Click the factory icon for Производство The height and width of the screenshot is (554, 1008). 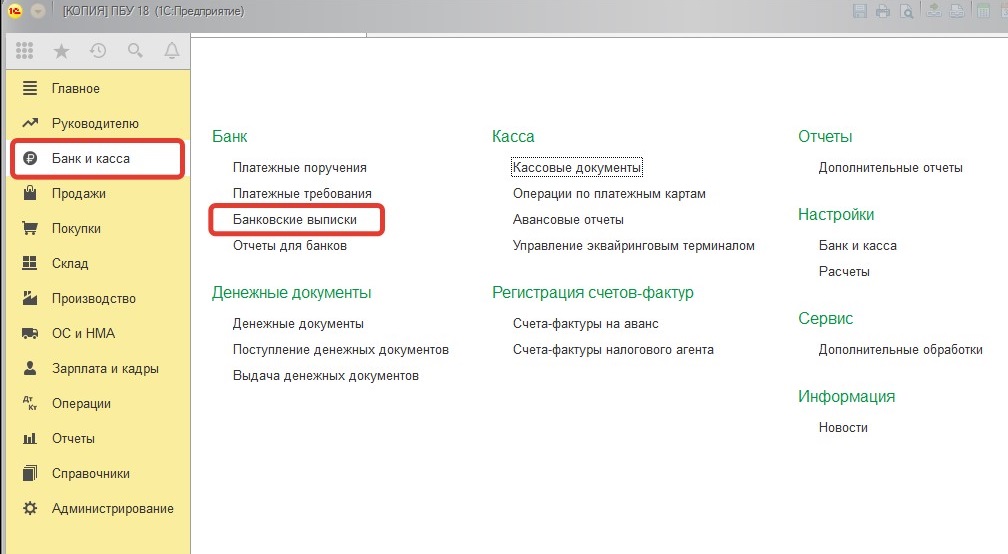click(30, 298)
